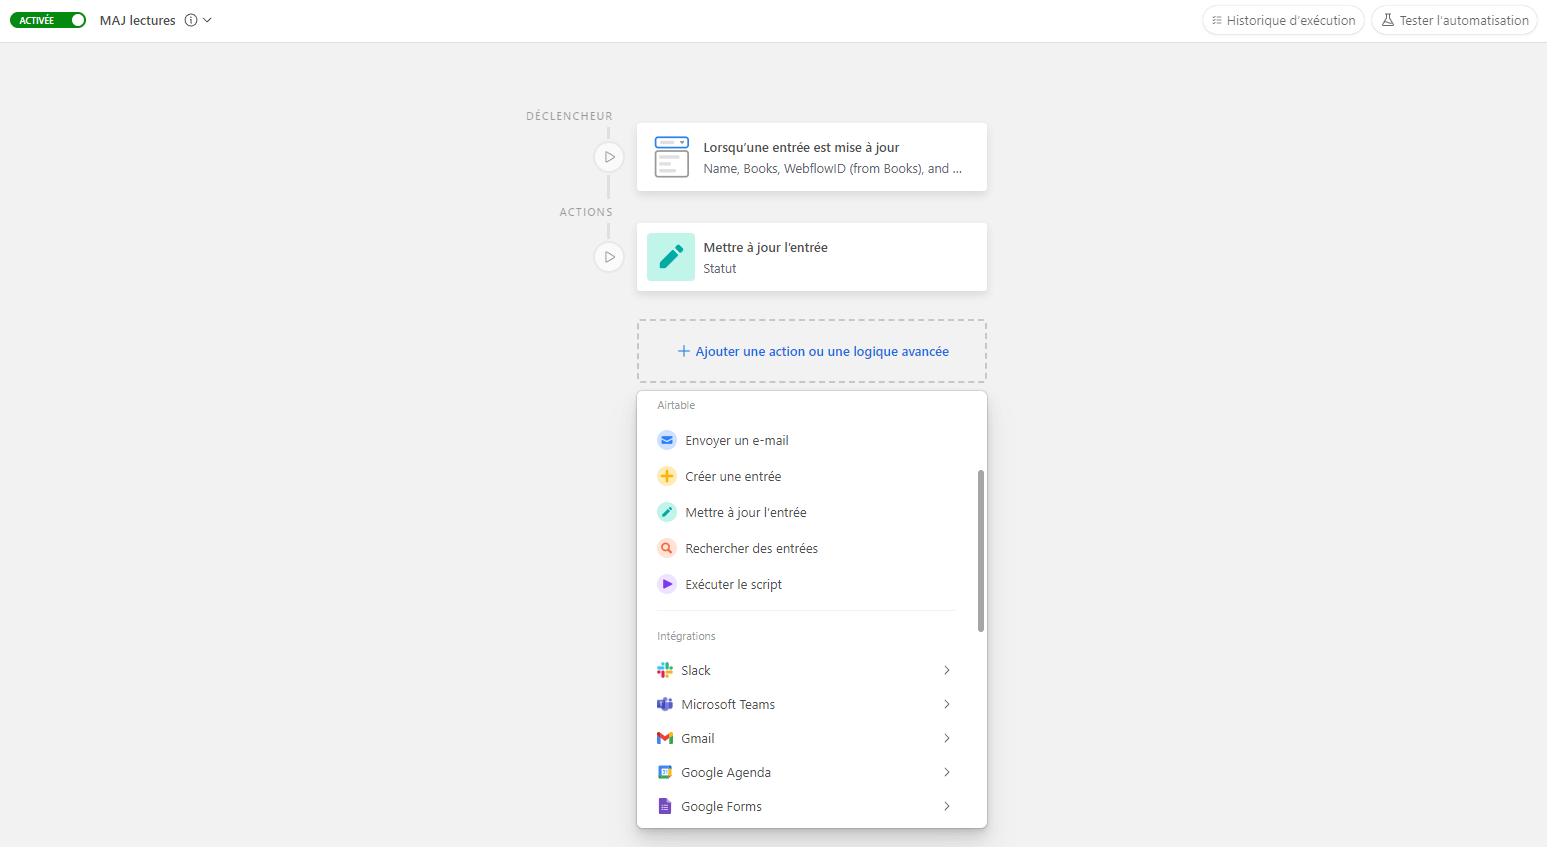
Task: Run the action step play icon
Action: click(x=609, y=257)
